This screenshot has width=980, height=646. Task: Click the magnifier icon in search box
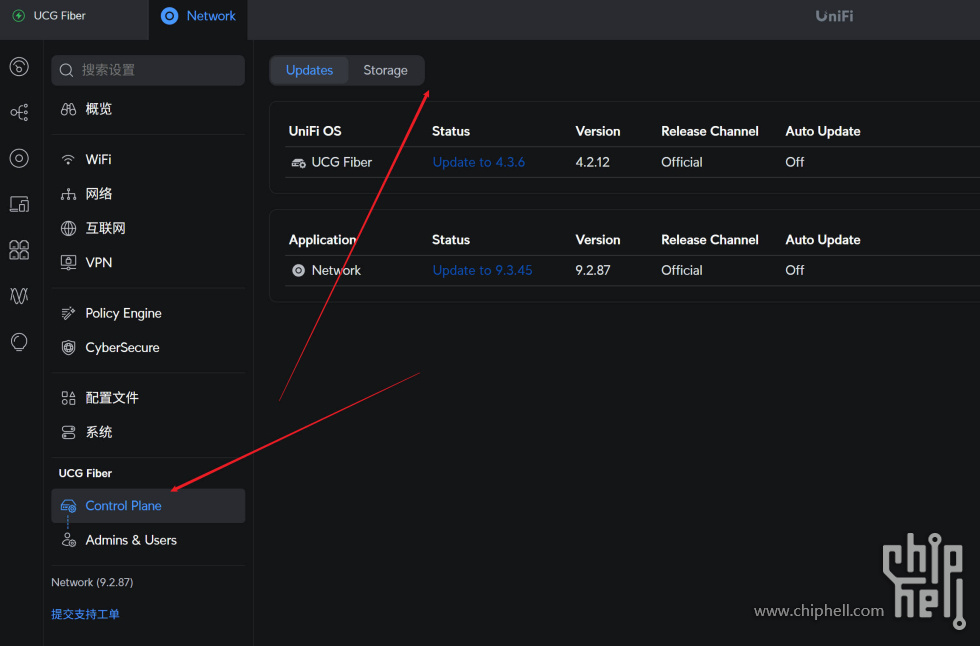click(x=66, y=70)
